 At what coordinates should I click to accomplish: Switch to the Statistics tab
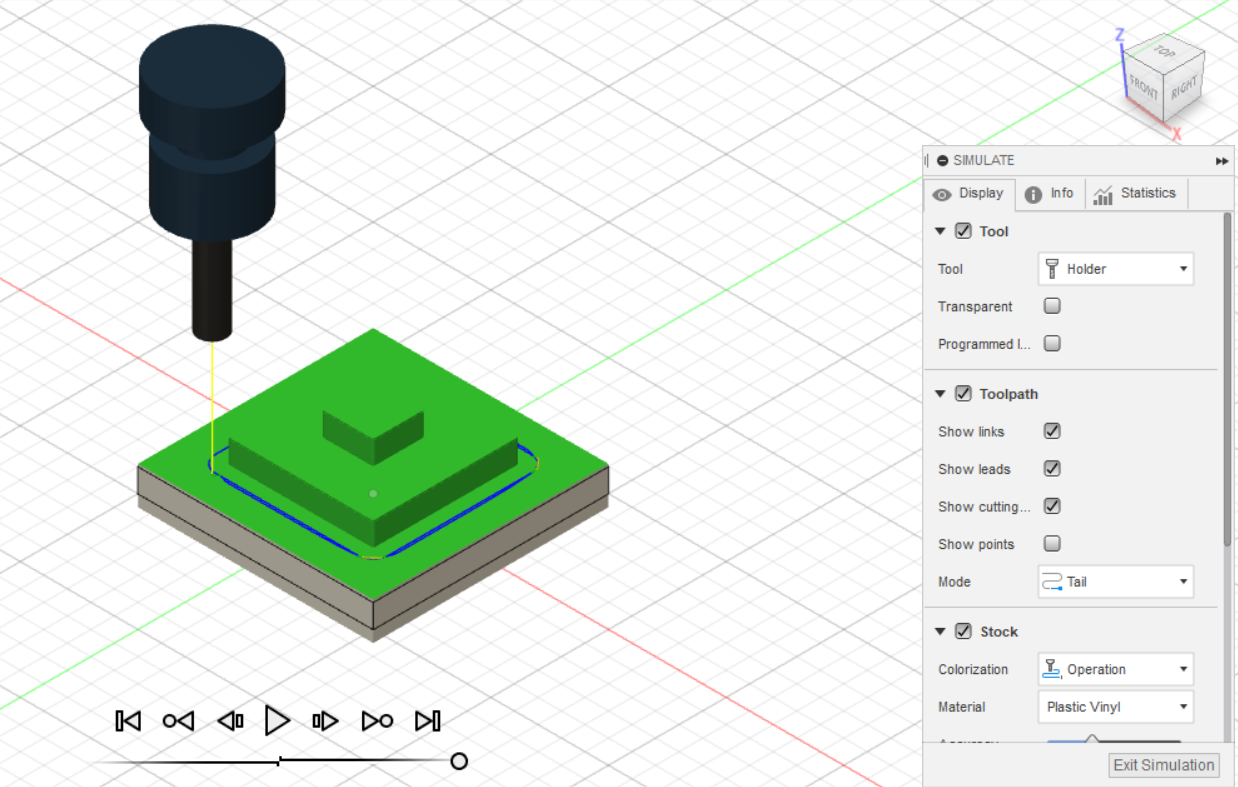coord(1135,194)
